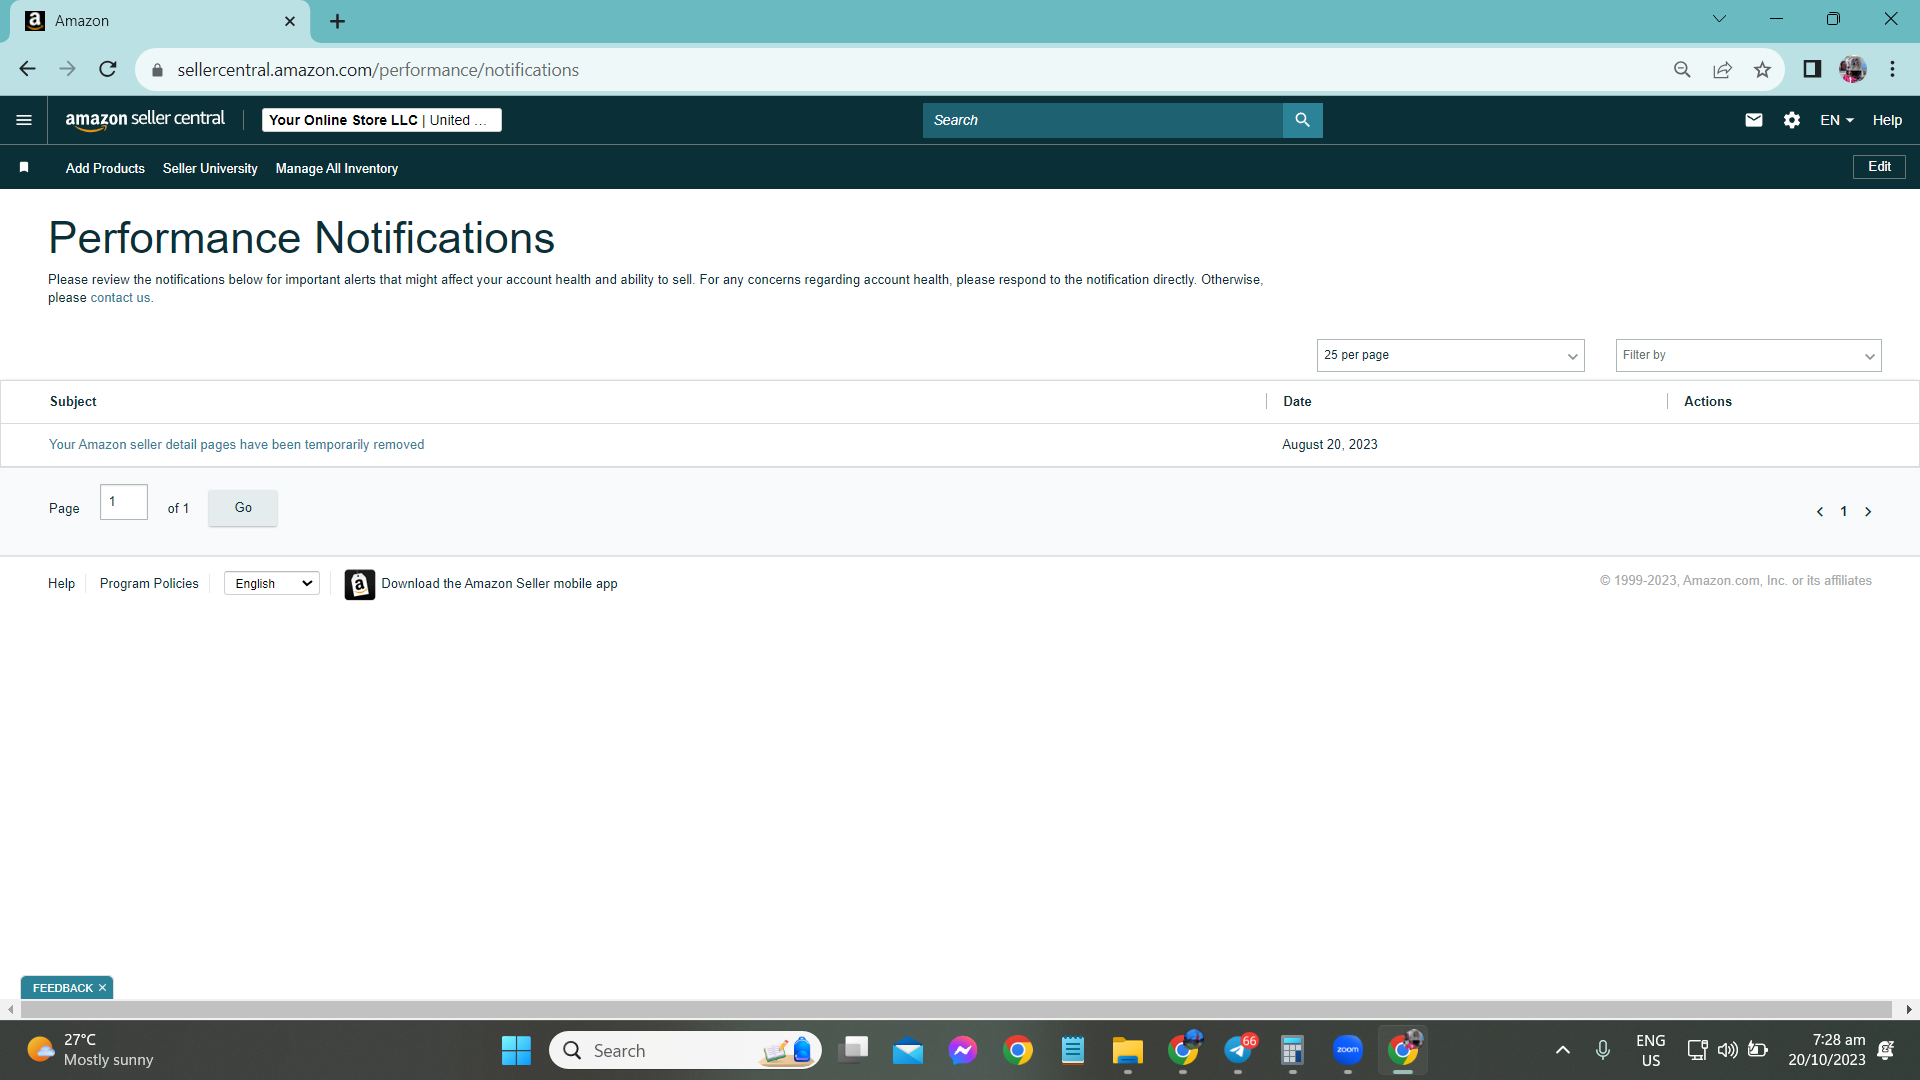
Task: Expand the 25 per page dropdown
Action: [x=1450, y=355]
